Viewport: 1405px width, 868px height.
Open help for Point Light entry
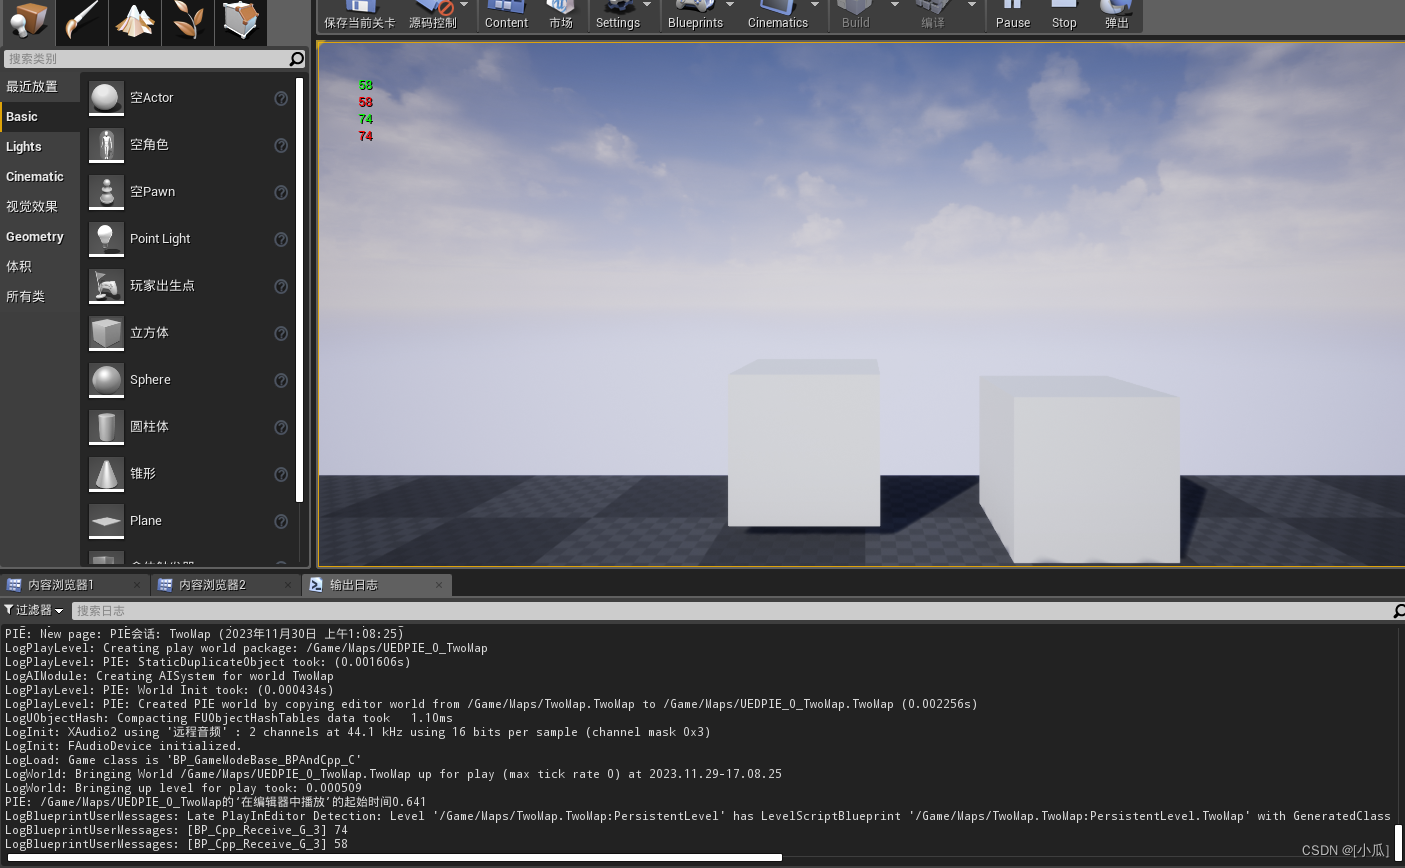[281, 239]
